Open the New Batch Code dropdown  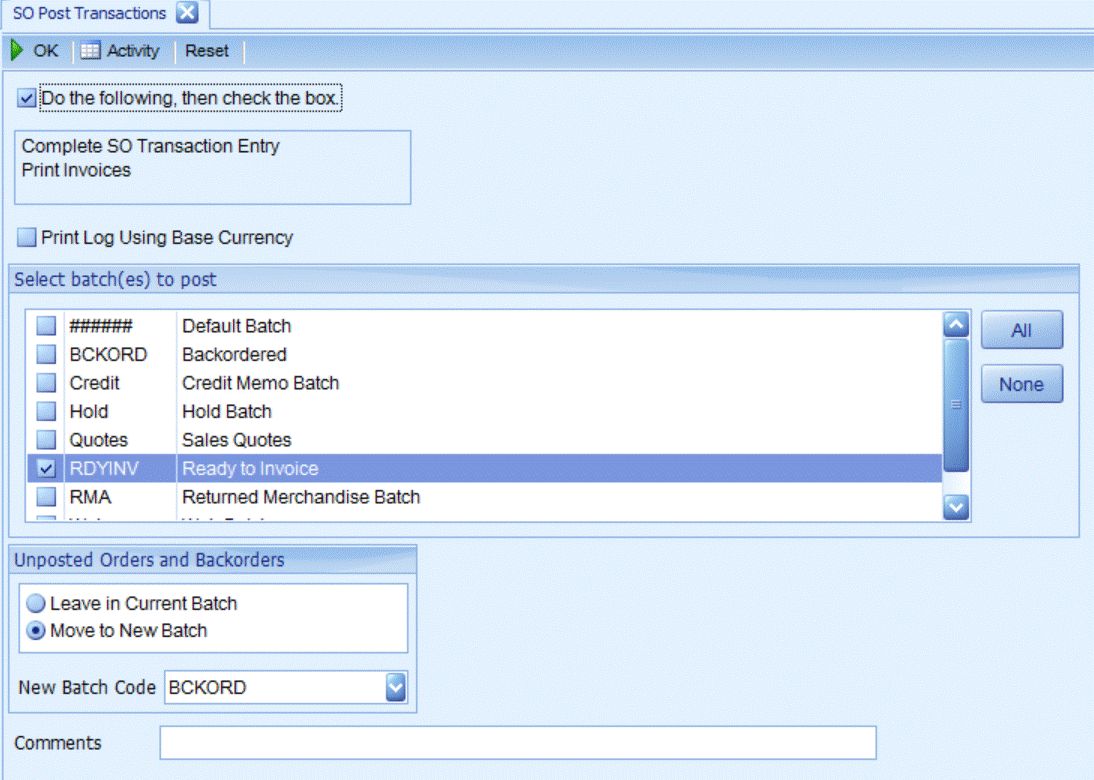(396, 687)
